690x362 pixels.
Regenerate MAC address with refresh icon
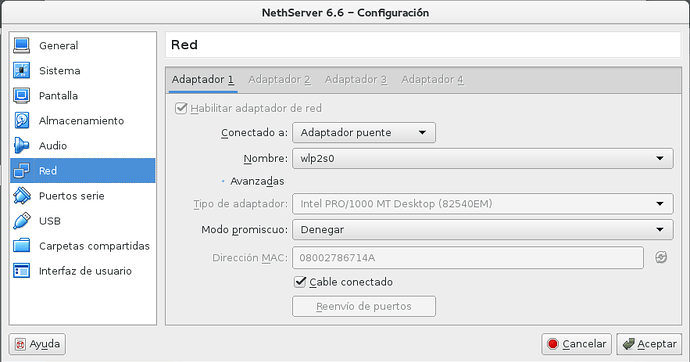tap(661, 257)
